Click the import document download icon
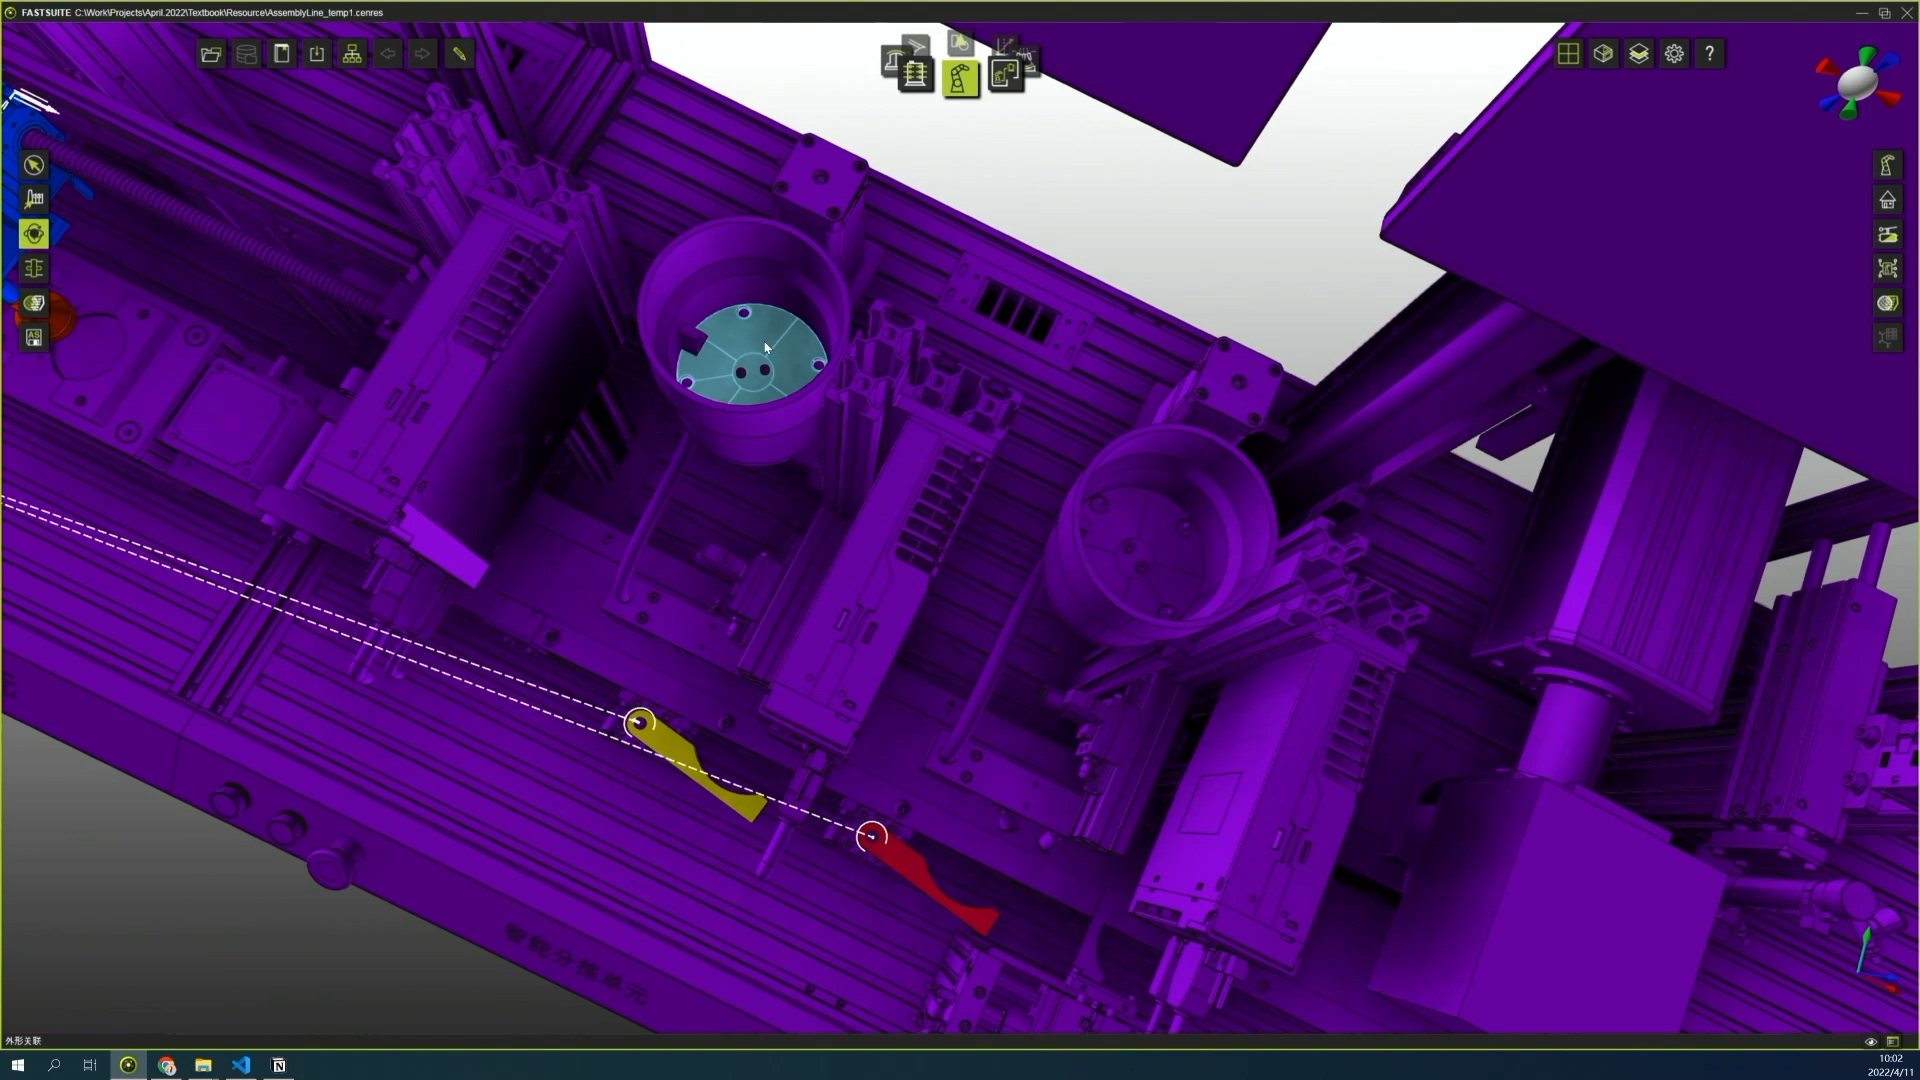The image size is (1920, 1080). pyautogui.click(x=317, y=54)
